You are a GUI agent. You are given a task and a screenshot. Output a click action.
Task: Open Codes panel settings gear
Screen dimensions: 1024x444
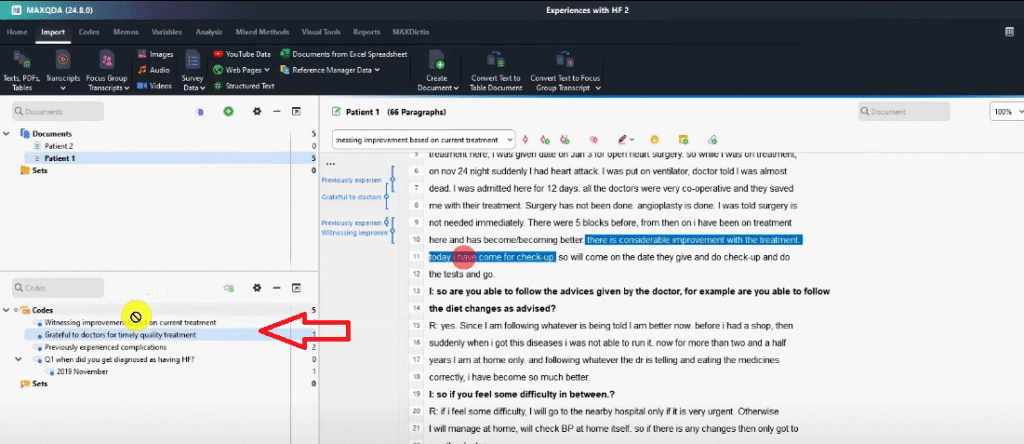pos(257,288)
